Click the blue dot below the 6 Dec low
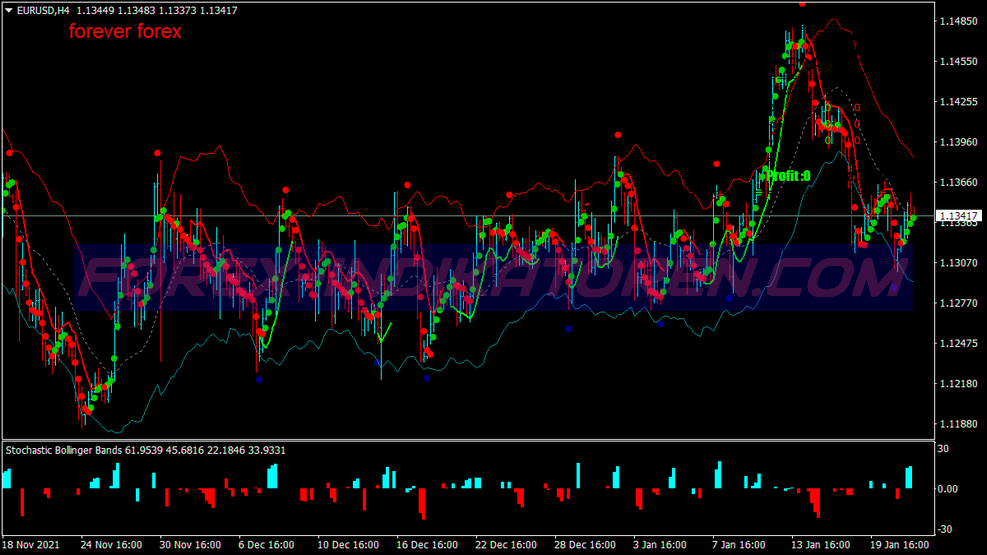The height and width of the screenshot is (555, 987). [x=259, y=379]
